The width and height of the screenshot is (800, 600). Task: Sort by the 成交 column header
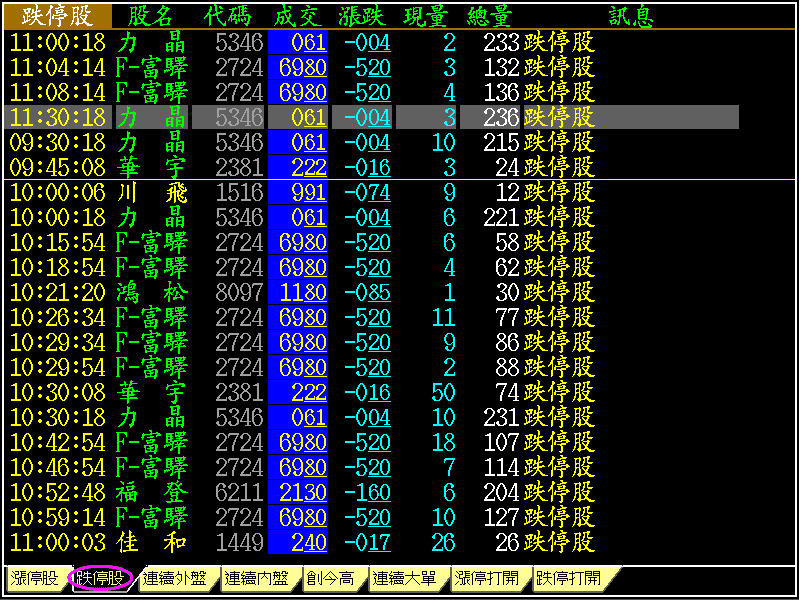point(297,16)
